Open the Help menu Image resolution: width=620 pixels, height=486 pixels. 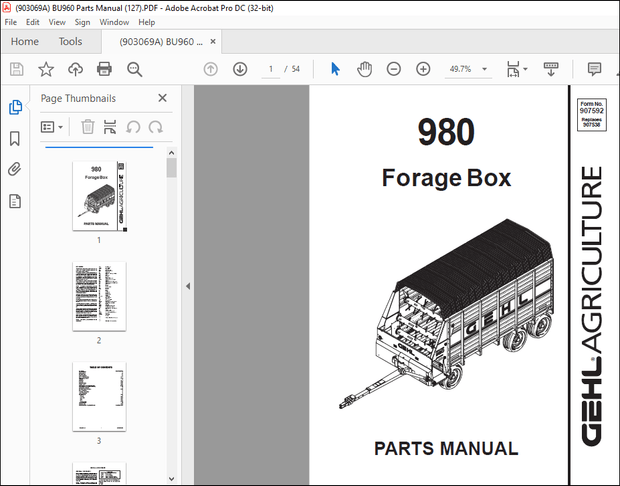[x=146, y=22]
